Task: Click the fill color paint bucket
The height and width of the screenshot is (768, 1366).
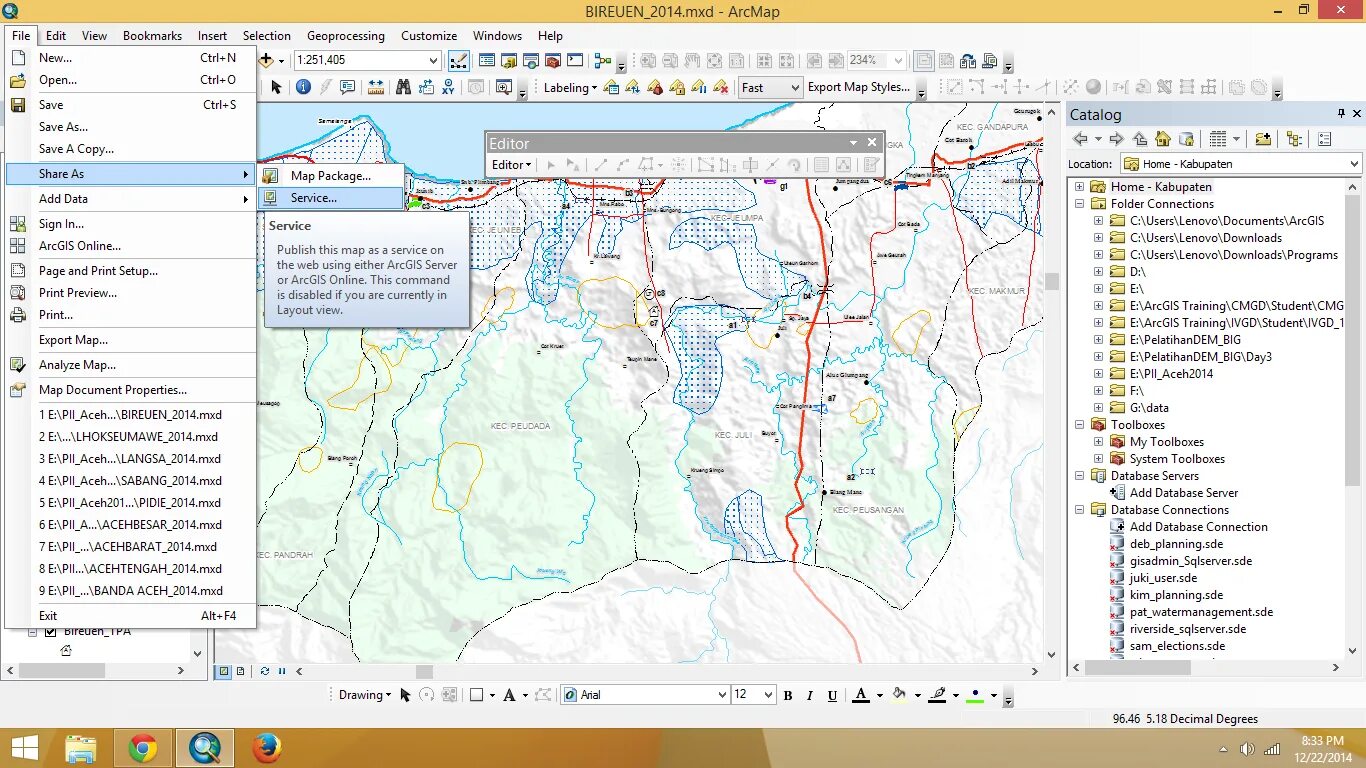Action: (898, 695)
